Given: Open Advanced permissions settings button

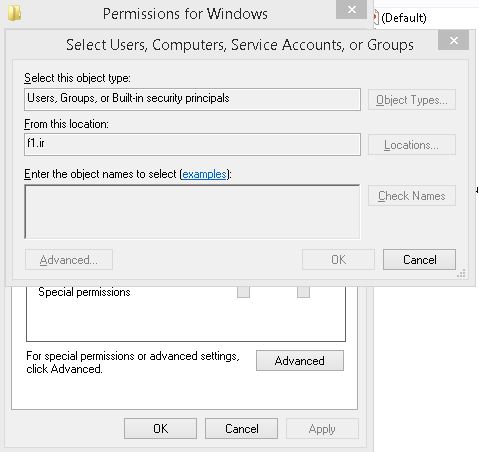Looking at the screenshot, I should pyautogui.click(x=300, y=360).
